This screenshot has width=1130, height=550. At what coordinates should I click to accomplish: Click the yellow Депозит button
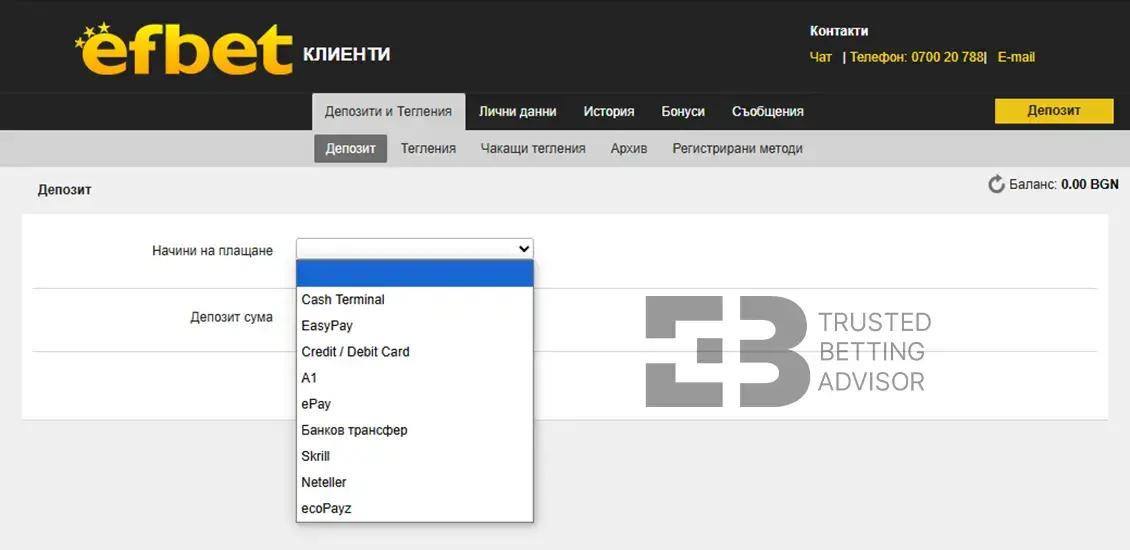pos(1054,111)
